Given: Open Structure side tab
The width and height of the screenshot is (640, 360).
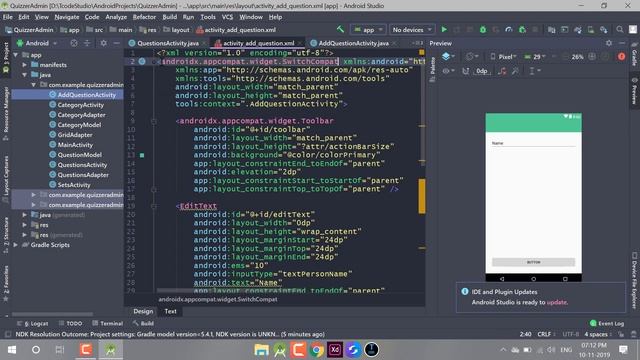Looking at the screenshot, I should point(5,235).
